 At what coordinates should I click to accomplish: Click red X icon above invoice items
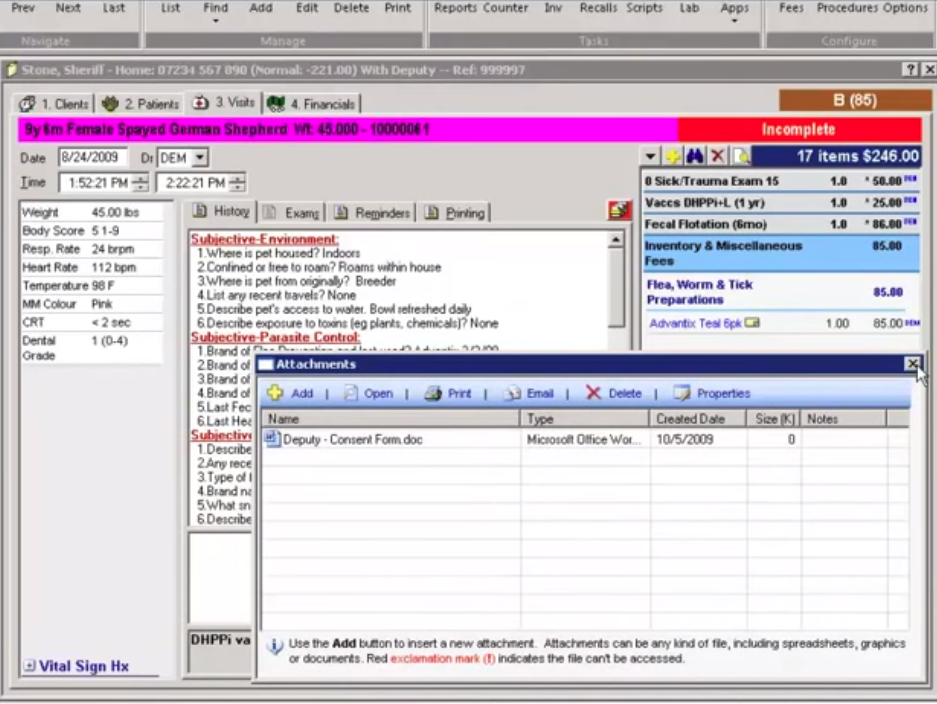(717, 157)
